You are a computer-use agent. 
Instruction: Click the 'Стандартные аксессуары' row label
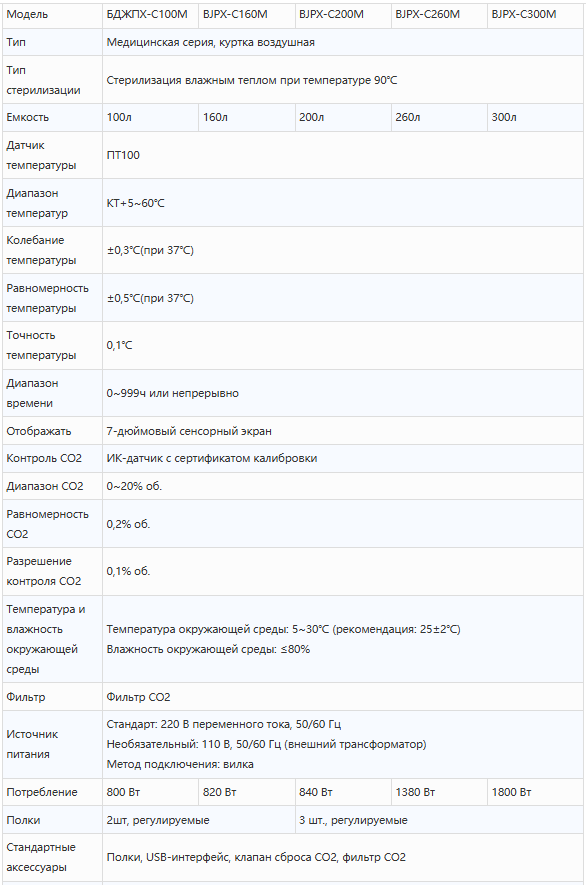pyautogui.click(x=41, y=857)
